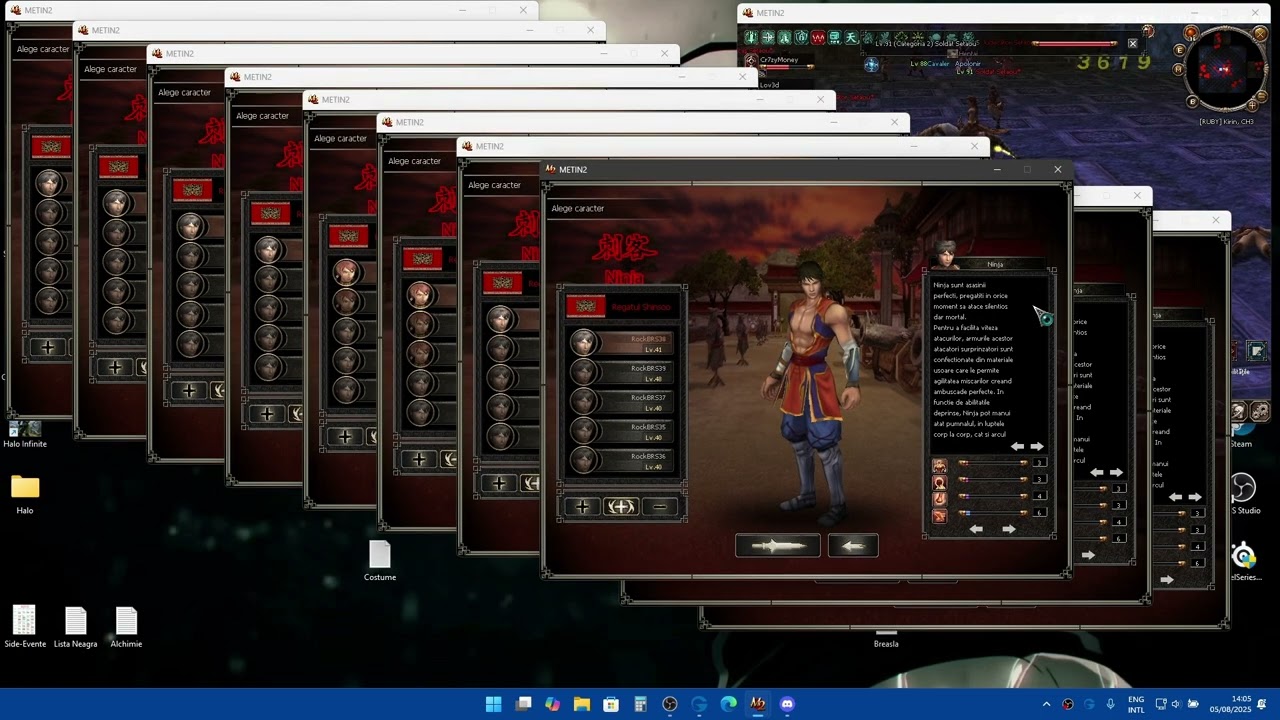
Task: Click the first skill icon in game window
Action: 751,37
